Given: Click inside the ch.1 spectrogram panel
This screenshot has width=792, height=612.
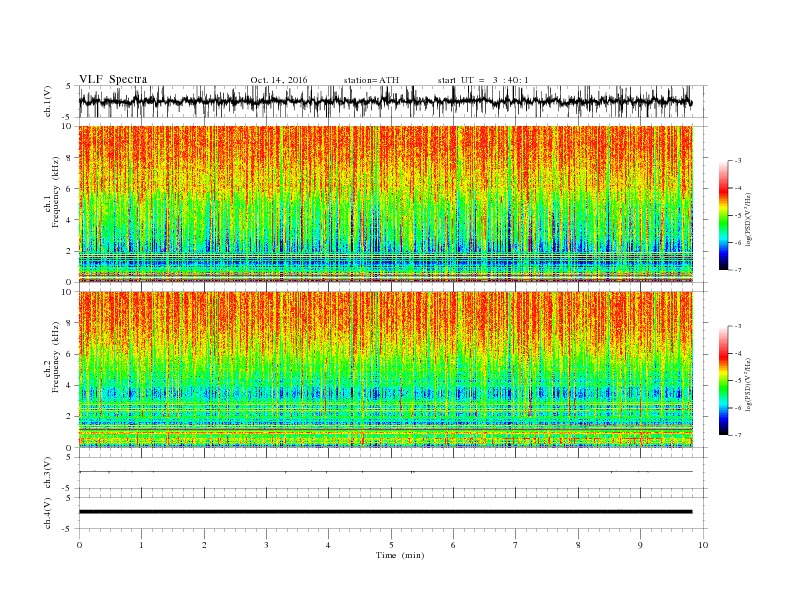Looking at the screenshot, I should pyautogui.click(x=385, y=204).
